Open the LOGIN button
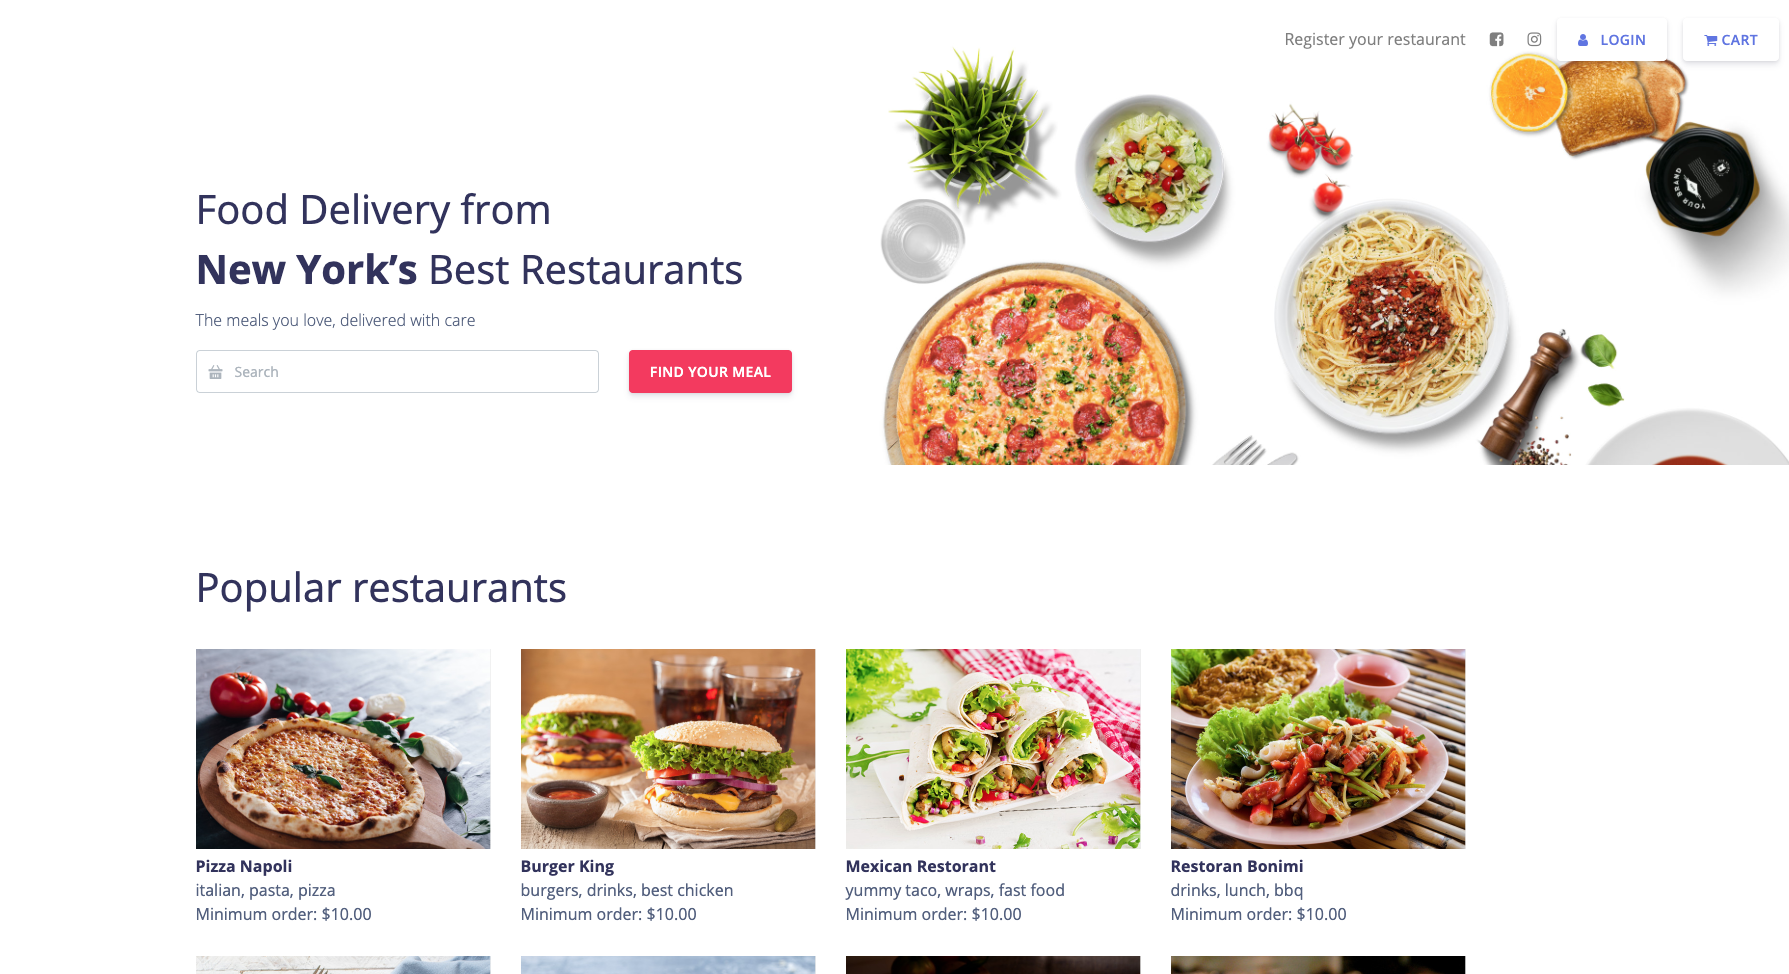This screenshot has height=974, width=1789. point(1612,40)
